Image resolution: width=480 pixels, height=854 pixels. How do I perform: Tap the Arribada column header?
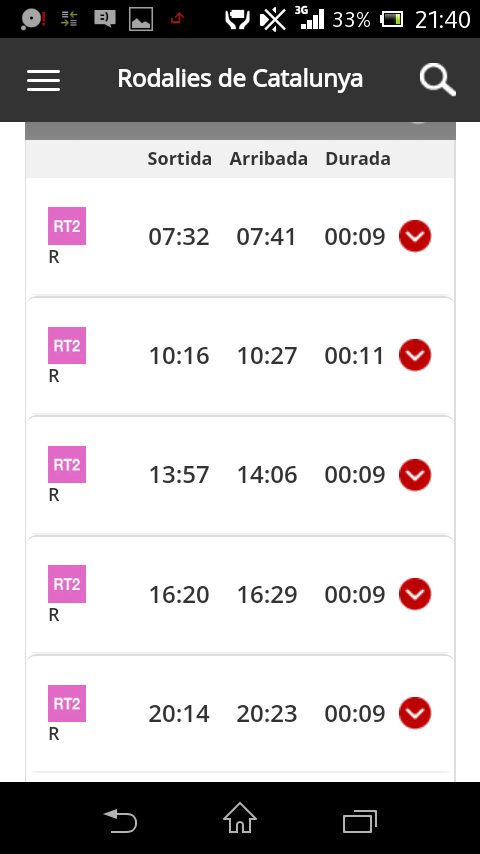tap(269, 158)
